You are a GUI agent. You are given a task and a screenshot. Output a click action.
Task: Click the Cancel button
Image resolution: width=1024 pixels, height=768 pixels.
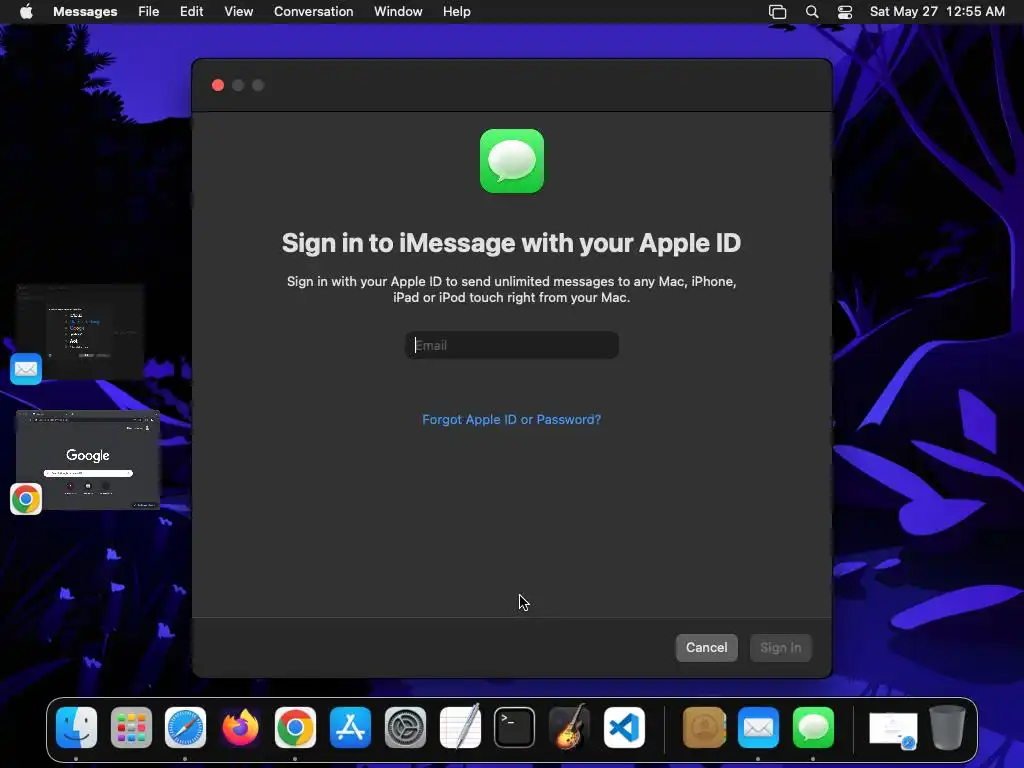point(707,648)
